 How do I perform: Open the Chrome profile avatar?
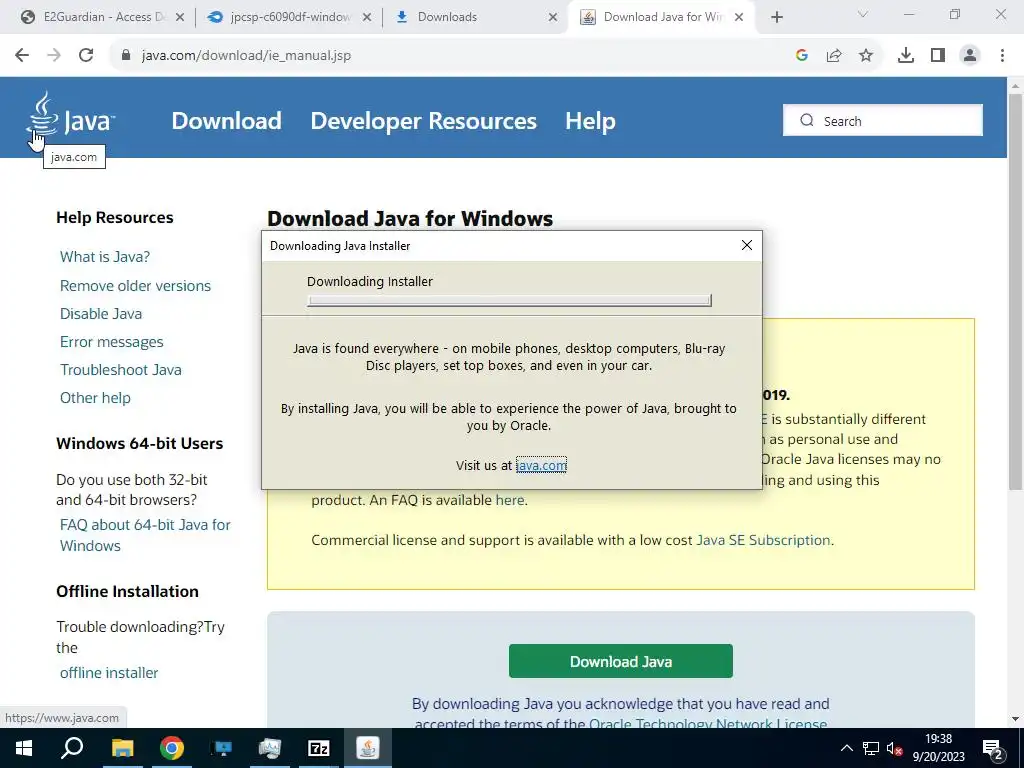(970, 56)
